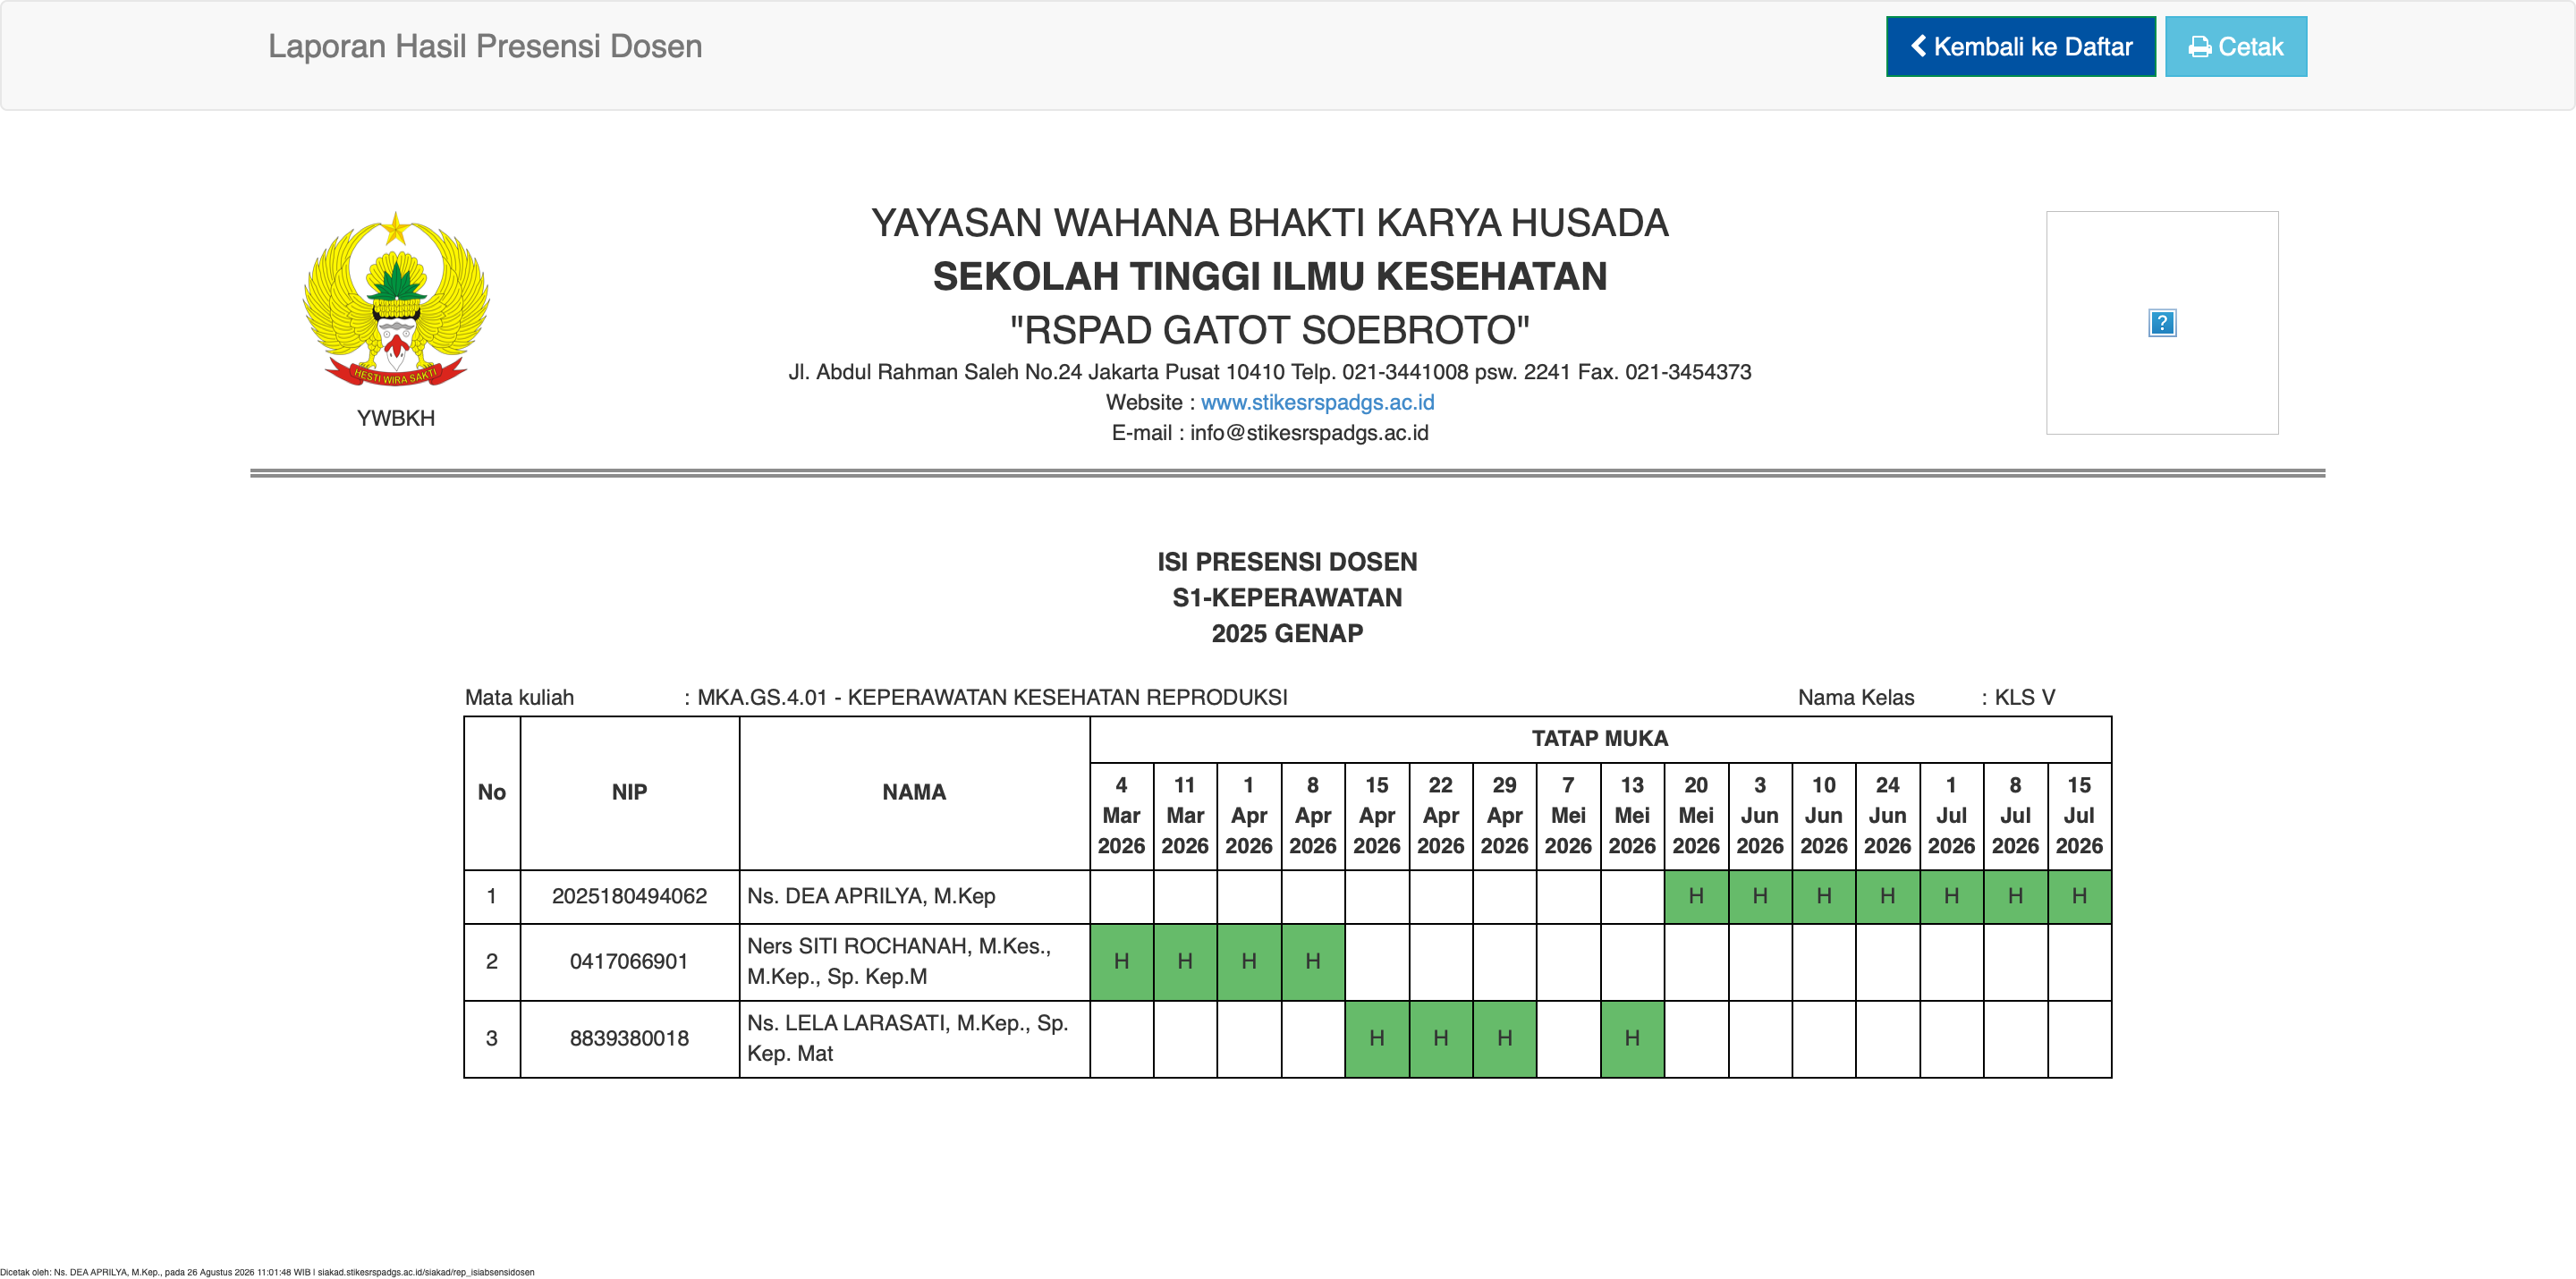The height and width of the screenshot is (1279, 2576).
Task: Select NIP 2025180494062 cell
Action: click(629, 896)
